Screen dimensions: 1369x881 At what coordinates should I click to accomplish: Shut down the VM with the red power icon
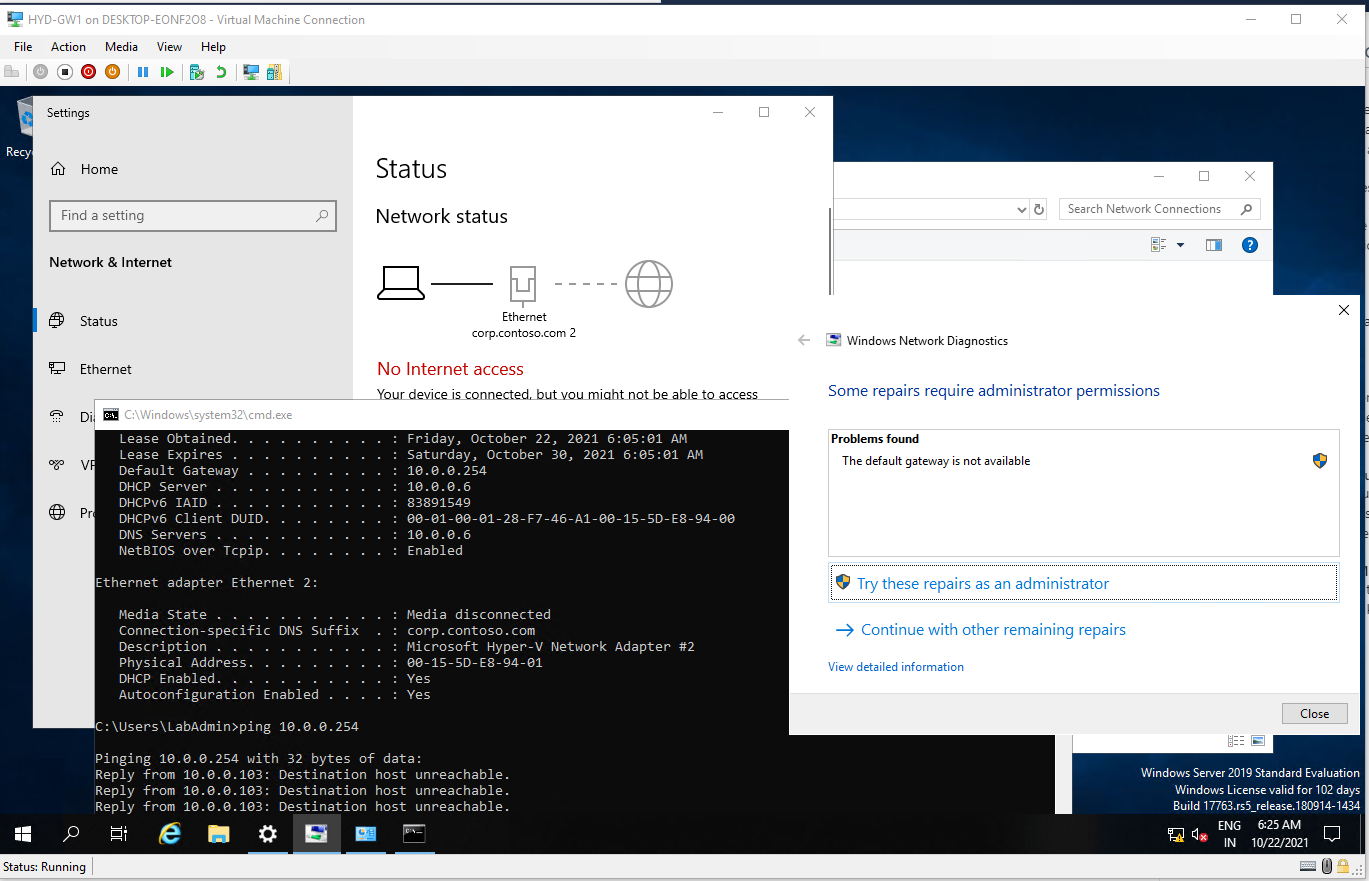tap(88, 72)
